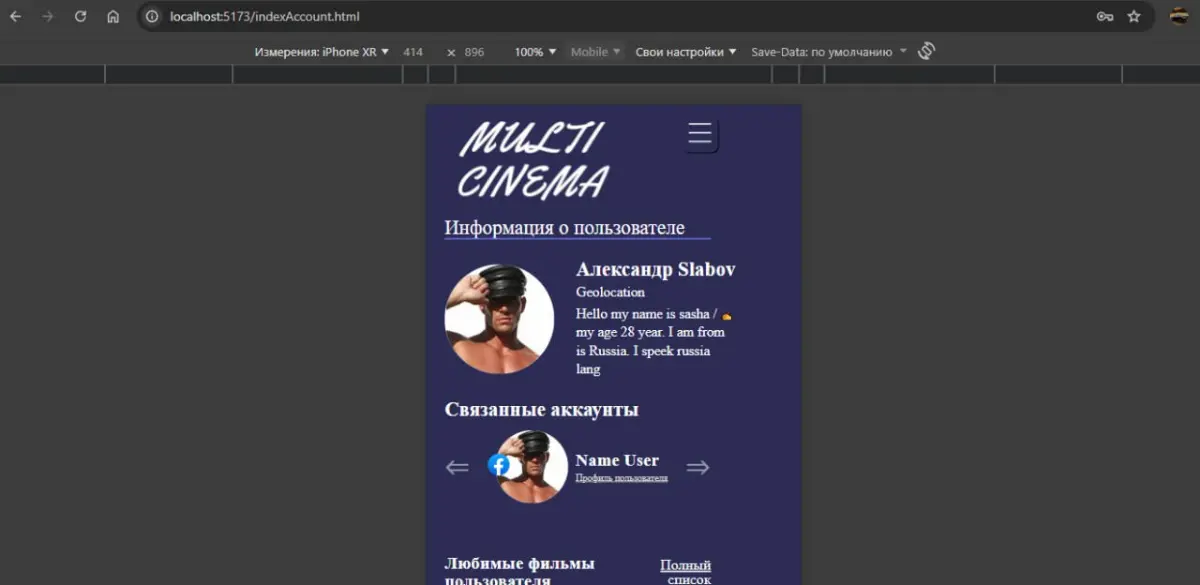This screenshot has width=1200, height=585.
Task: Click the right arrow of accounts carousel
Action: tap(698, 466)
